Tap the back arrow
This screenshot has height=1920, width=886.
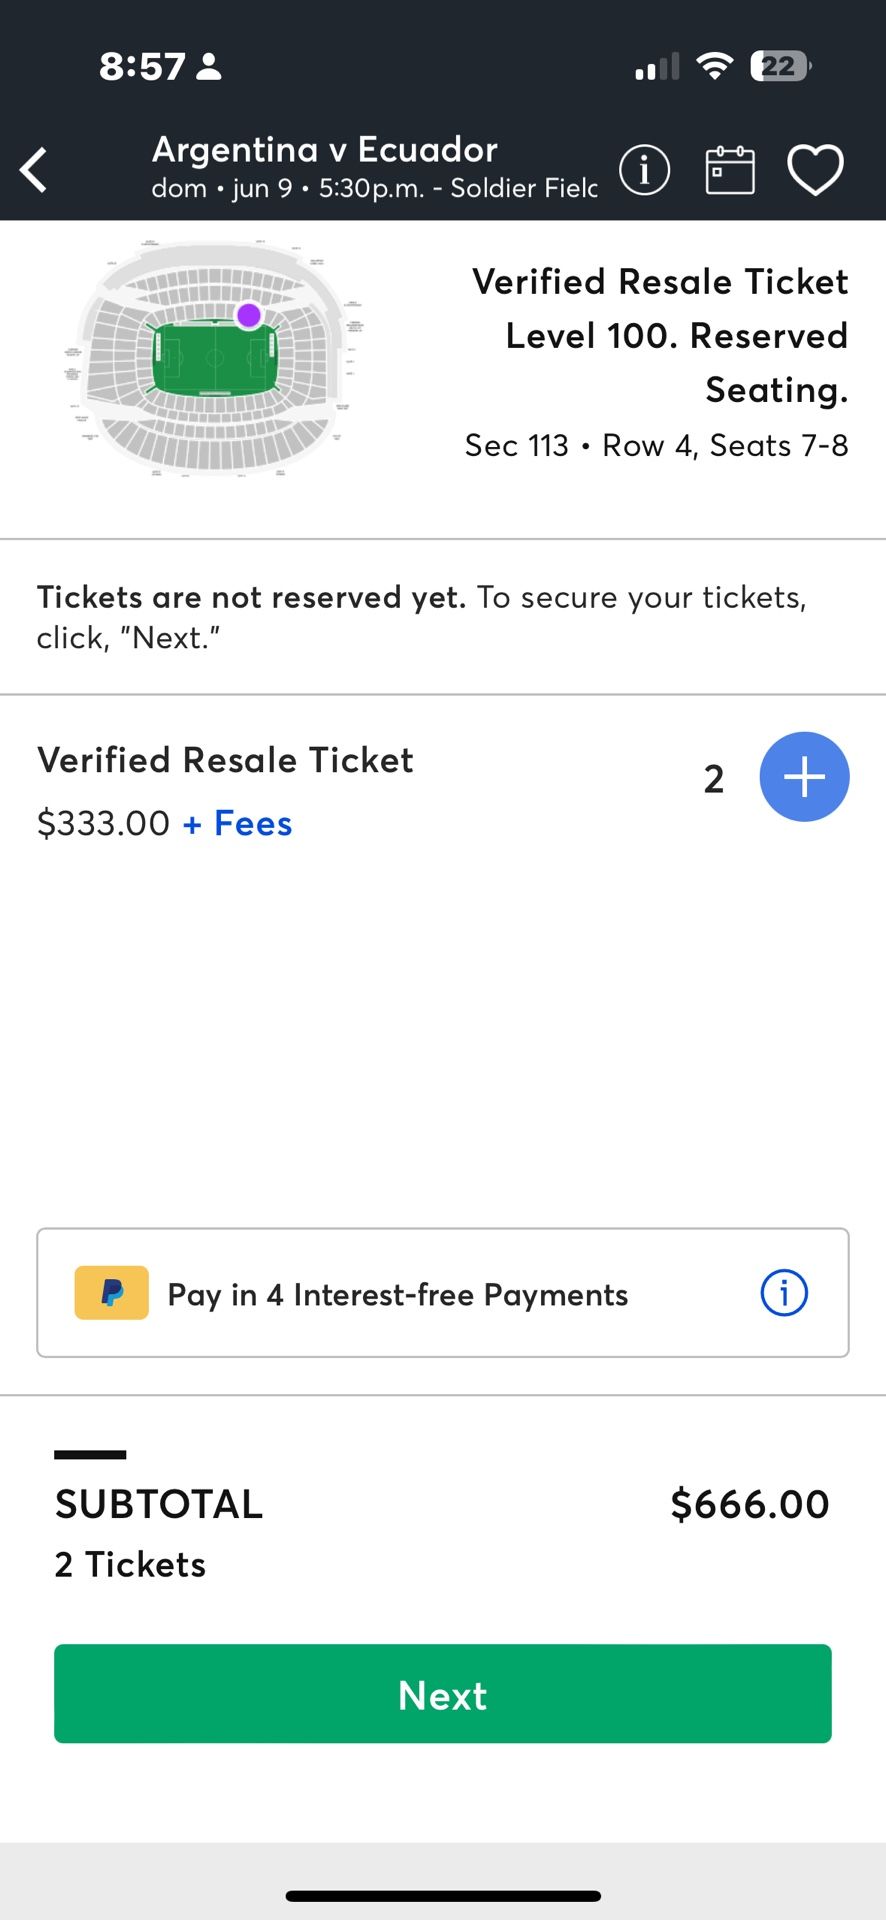34,169
